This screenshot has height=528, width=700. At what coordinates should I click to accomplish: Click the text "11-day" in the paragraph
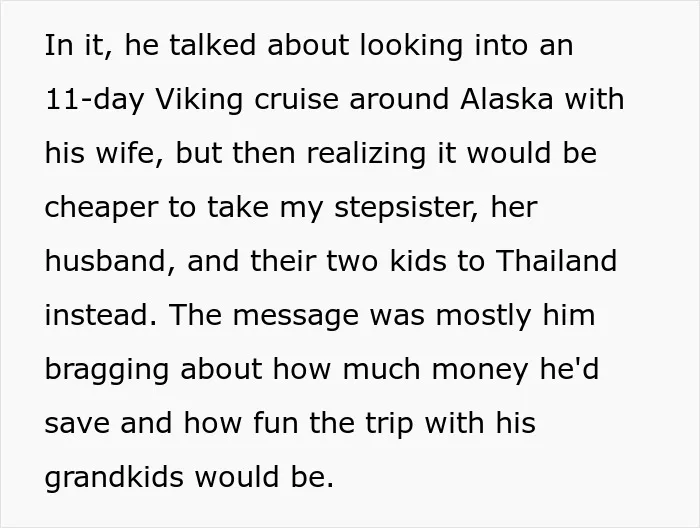coord(95,100)
